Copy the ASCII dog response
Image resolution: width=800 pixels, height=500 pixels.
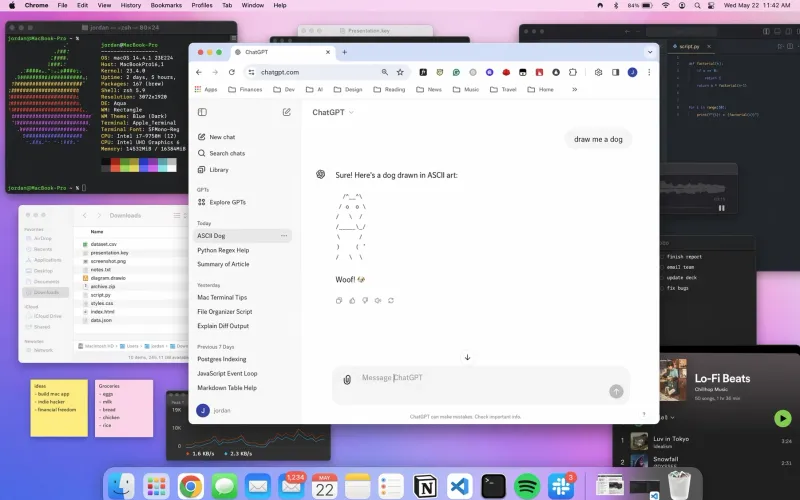click(339, 300)
